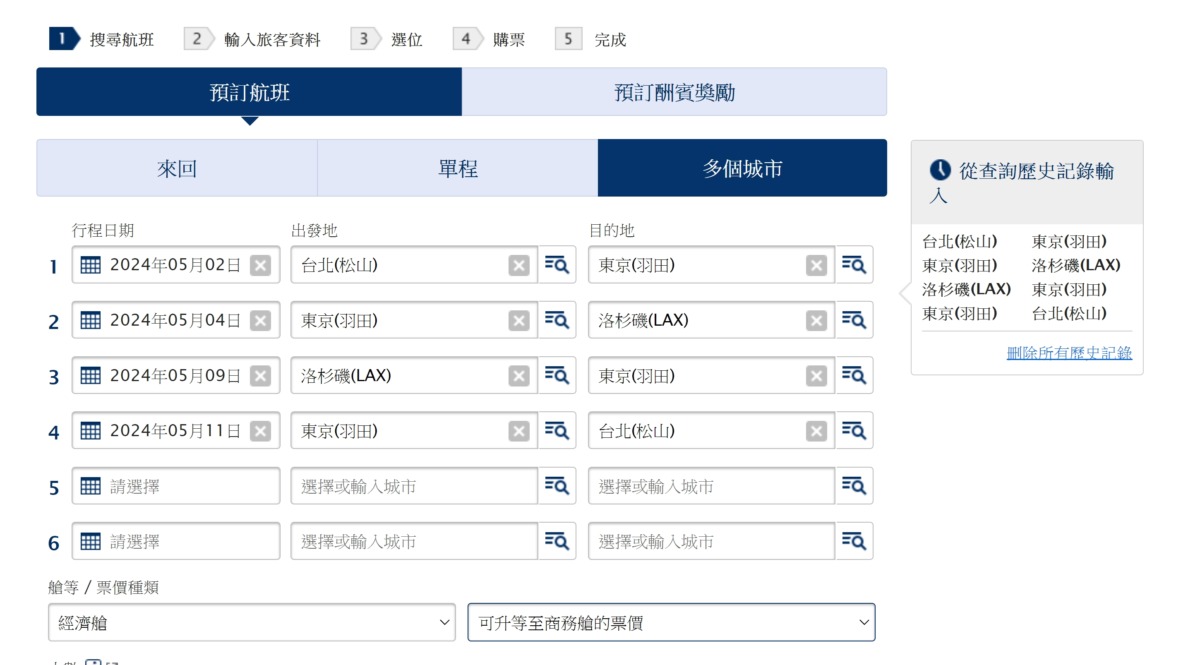Select the 來回 round-trip tab

click(x=177, y=168)
